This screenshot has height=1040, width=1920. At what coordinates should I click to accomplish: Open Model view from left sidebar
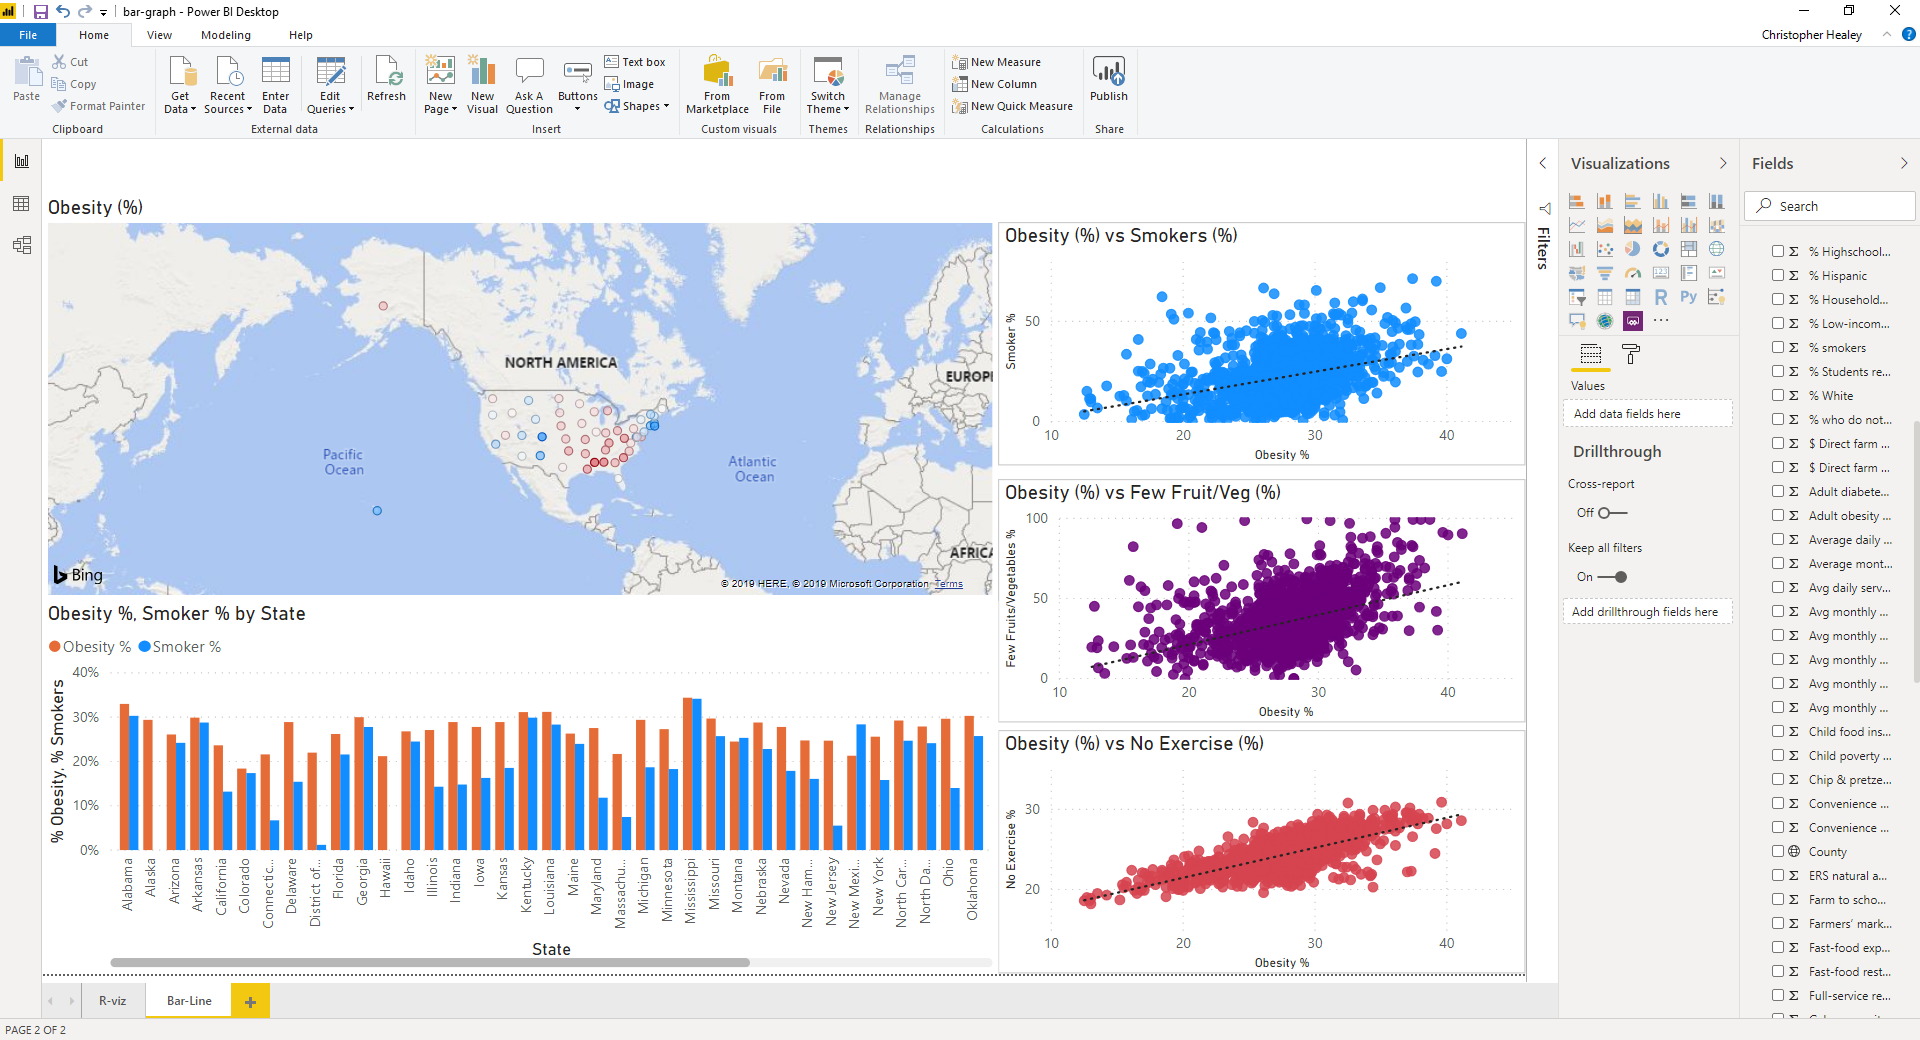[x=21, y=245]
